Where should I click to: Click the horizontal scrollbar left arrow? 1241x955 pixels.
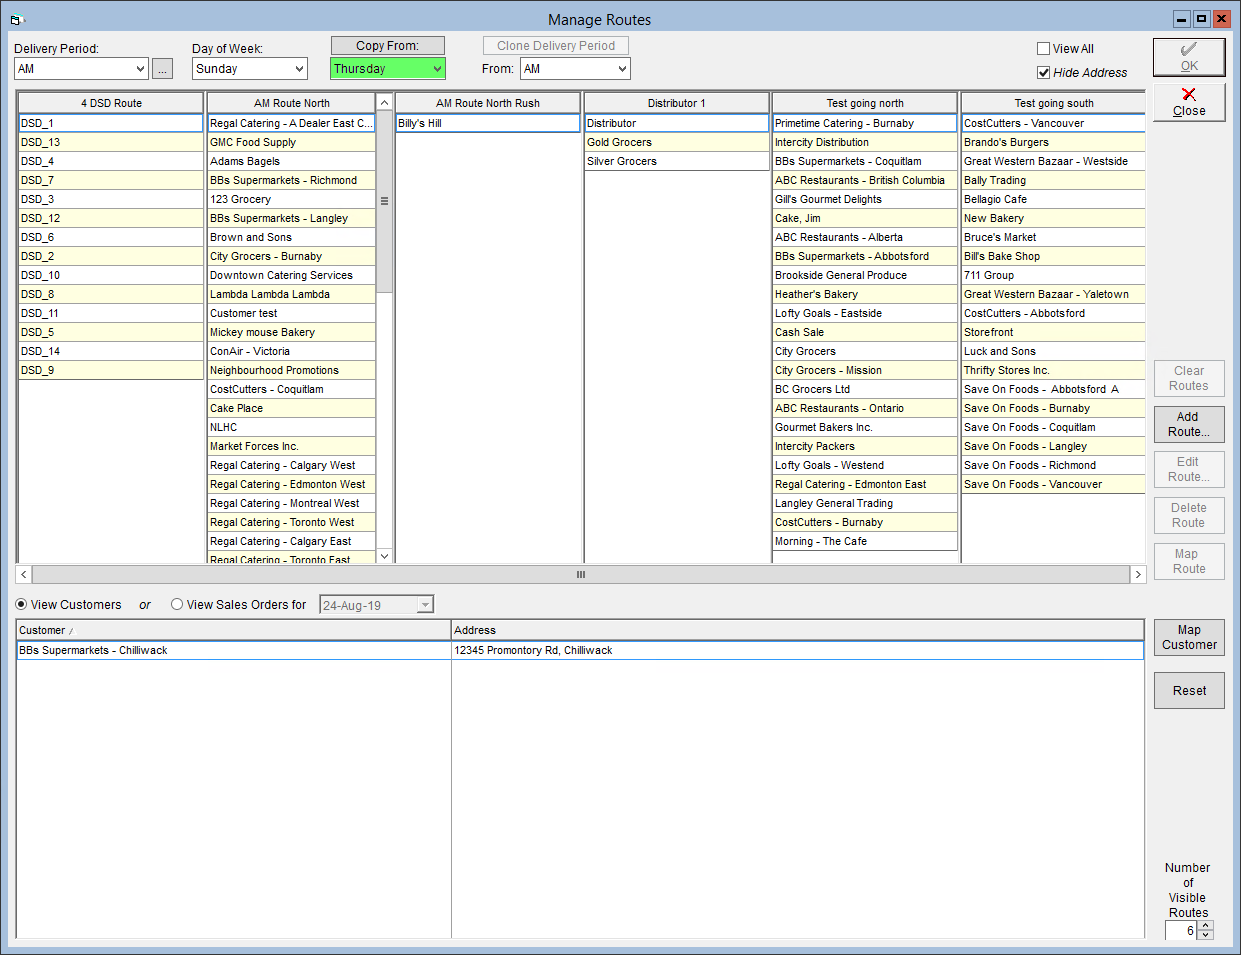coord(24,575)
